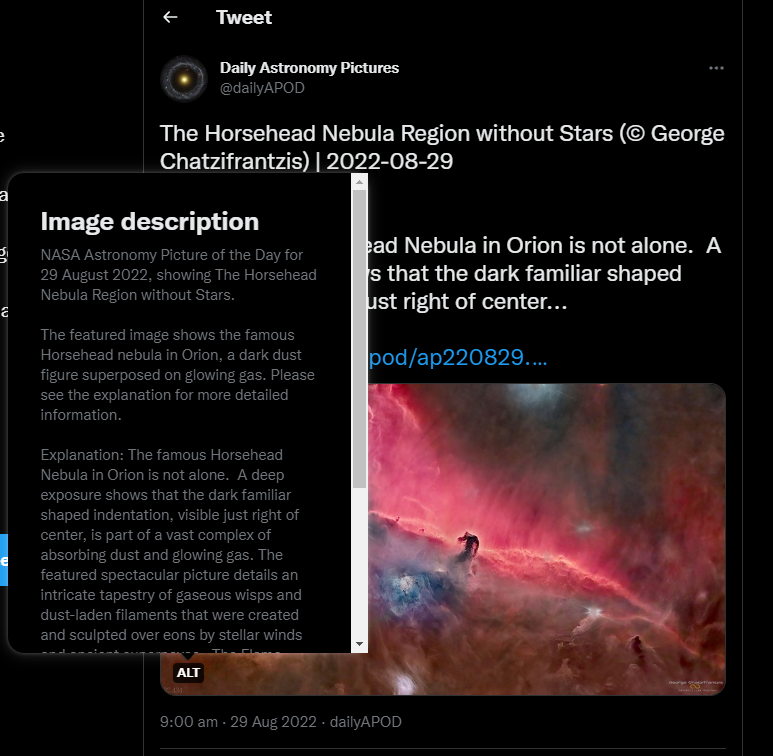Screen dimensions: 773x756
Task: Click the @dailyAPOD handle
Action: pyautogui.click(x=262, y=88)
